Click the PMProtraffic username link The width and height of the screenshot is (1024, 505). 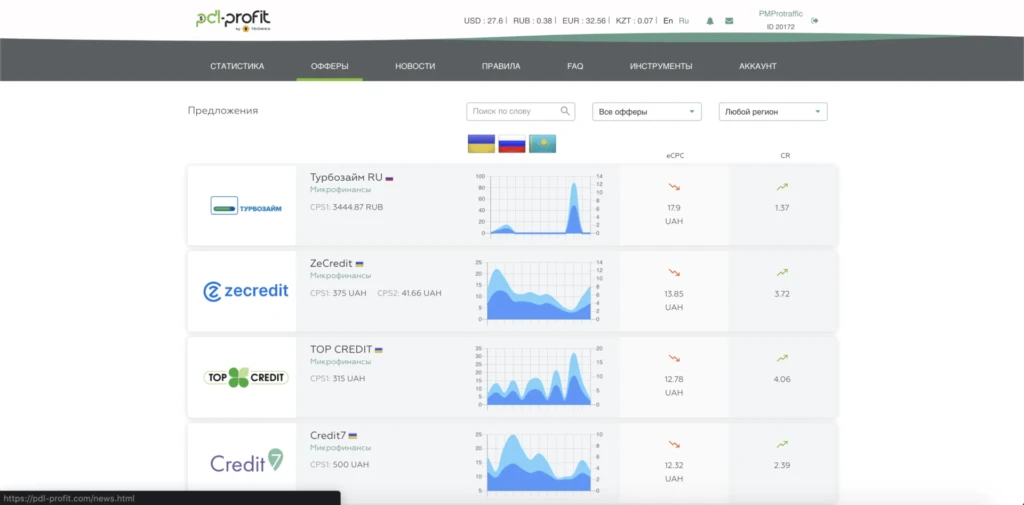[x=780, y=14]
